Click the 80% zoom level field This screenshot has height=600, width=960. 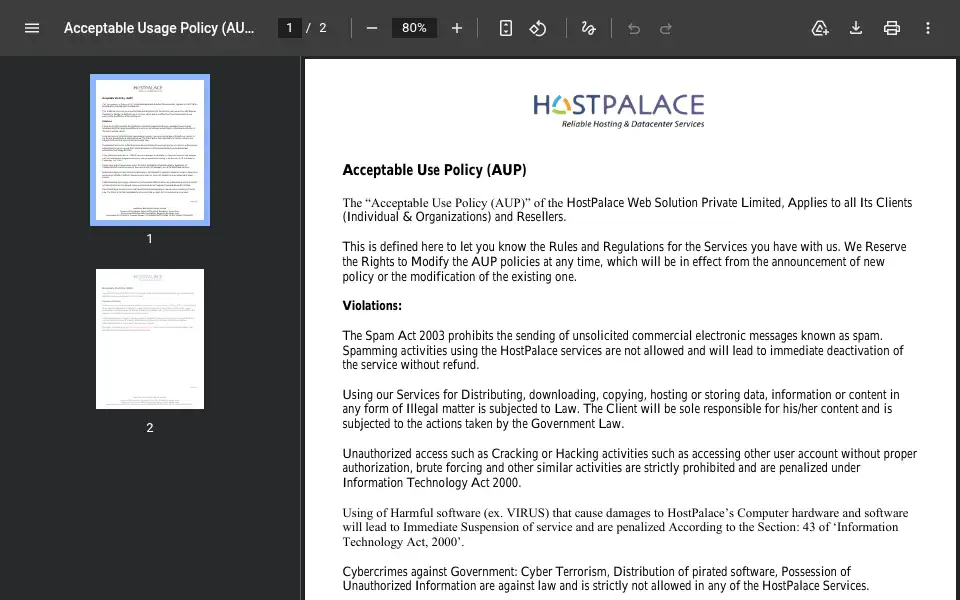coord(414,28)
